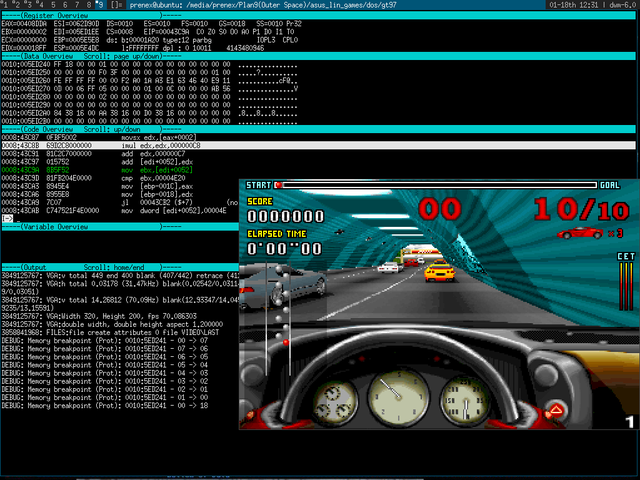Select the mov [ebp-001C],eax code line
This screenshot has width=640, height=480.
pyautogui.click(x=97, y=186)
